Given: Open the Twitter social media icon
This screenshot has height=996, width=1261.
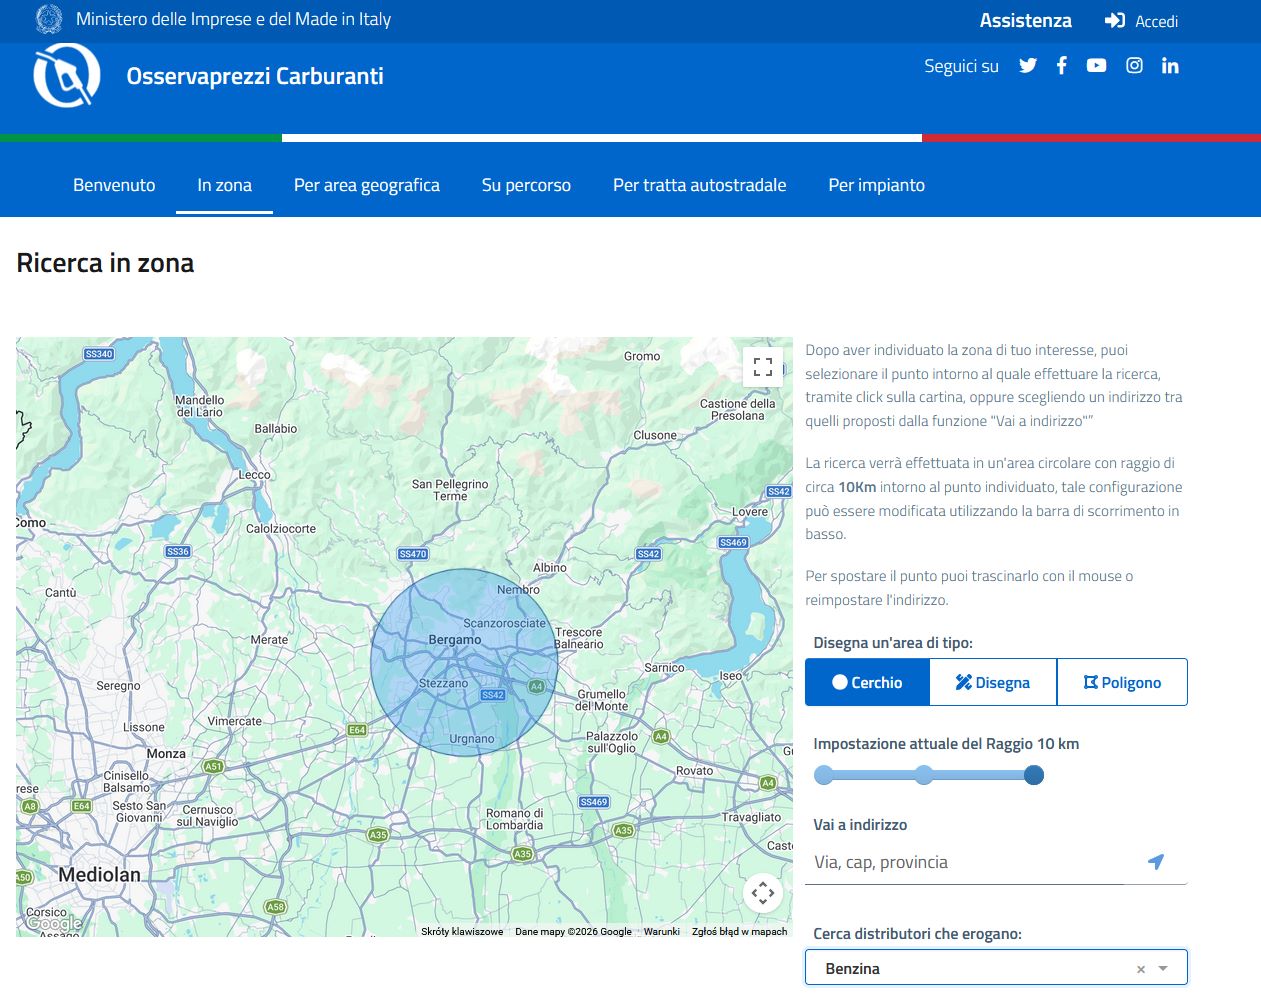Looking at the screenshot, I should (x=1027, y=66).
